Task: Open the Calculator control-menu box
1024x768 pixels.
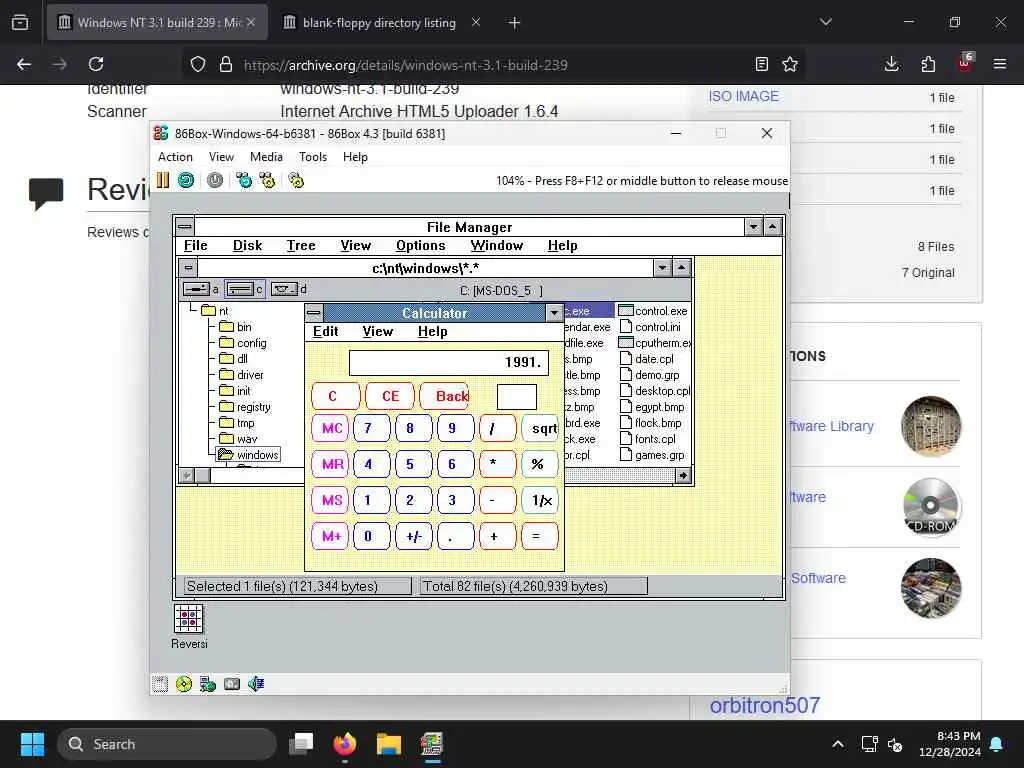Action: tap(314, 313)
